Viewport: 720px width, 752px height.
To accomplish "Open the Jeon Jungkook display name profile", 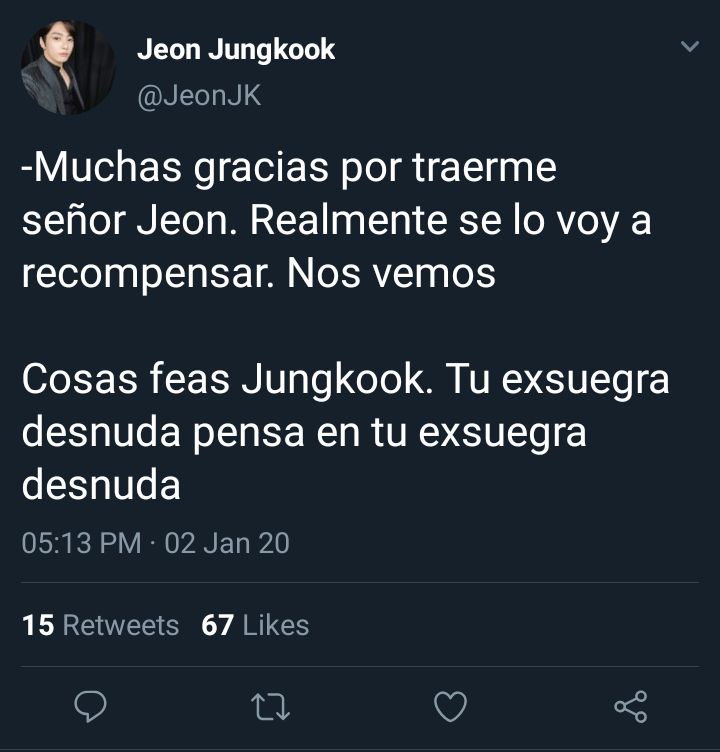I will click(x=236, y=49).
